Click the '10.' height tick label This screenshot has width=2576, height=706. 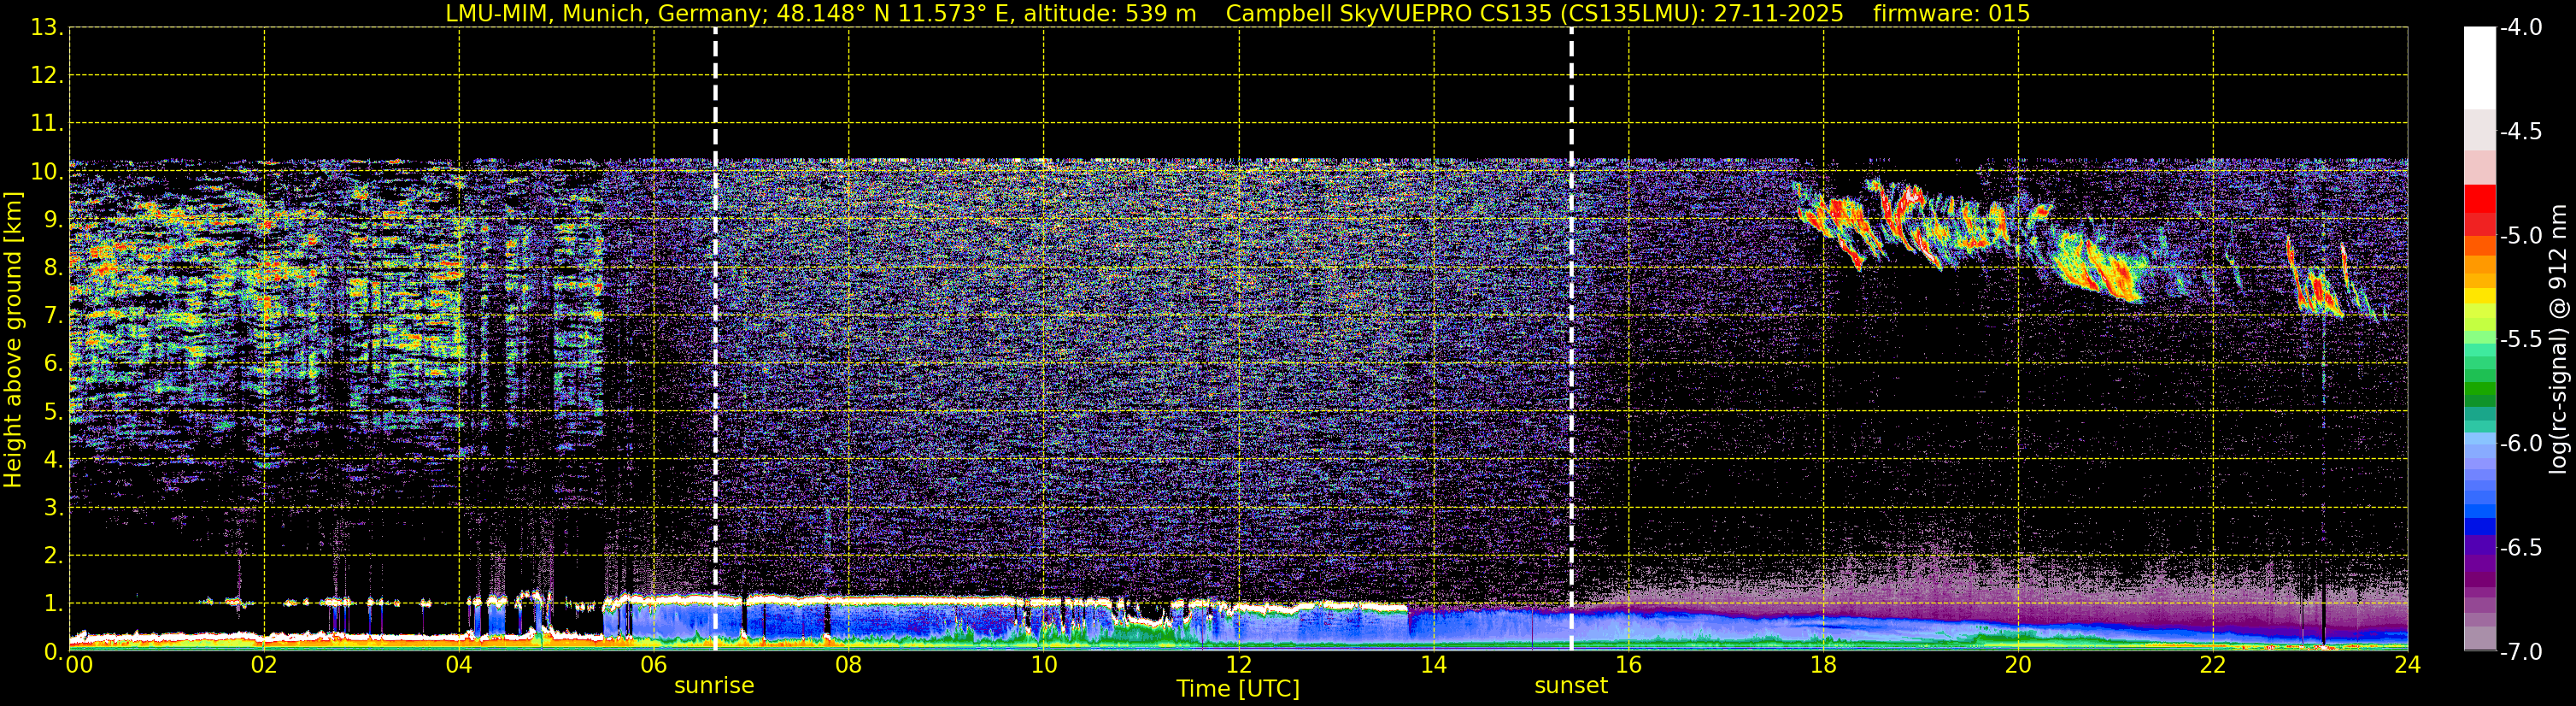47,172
